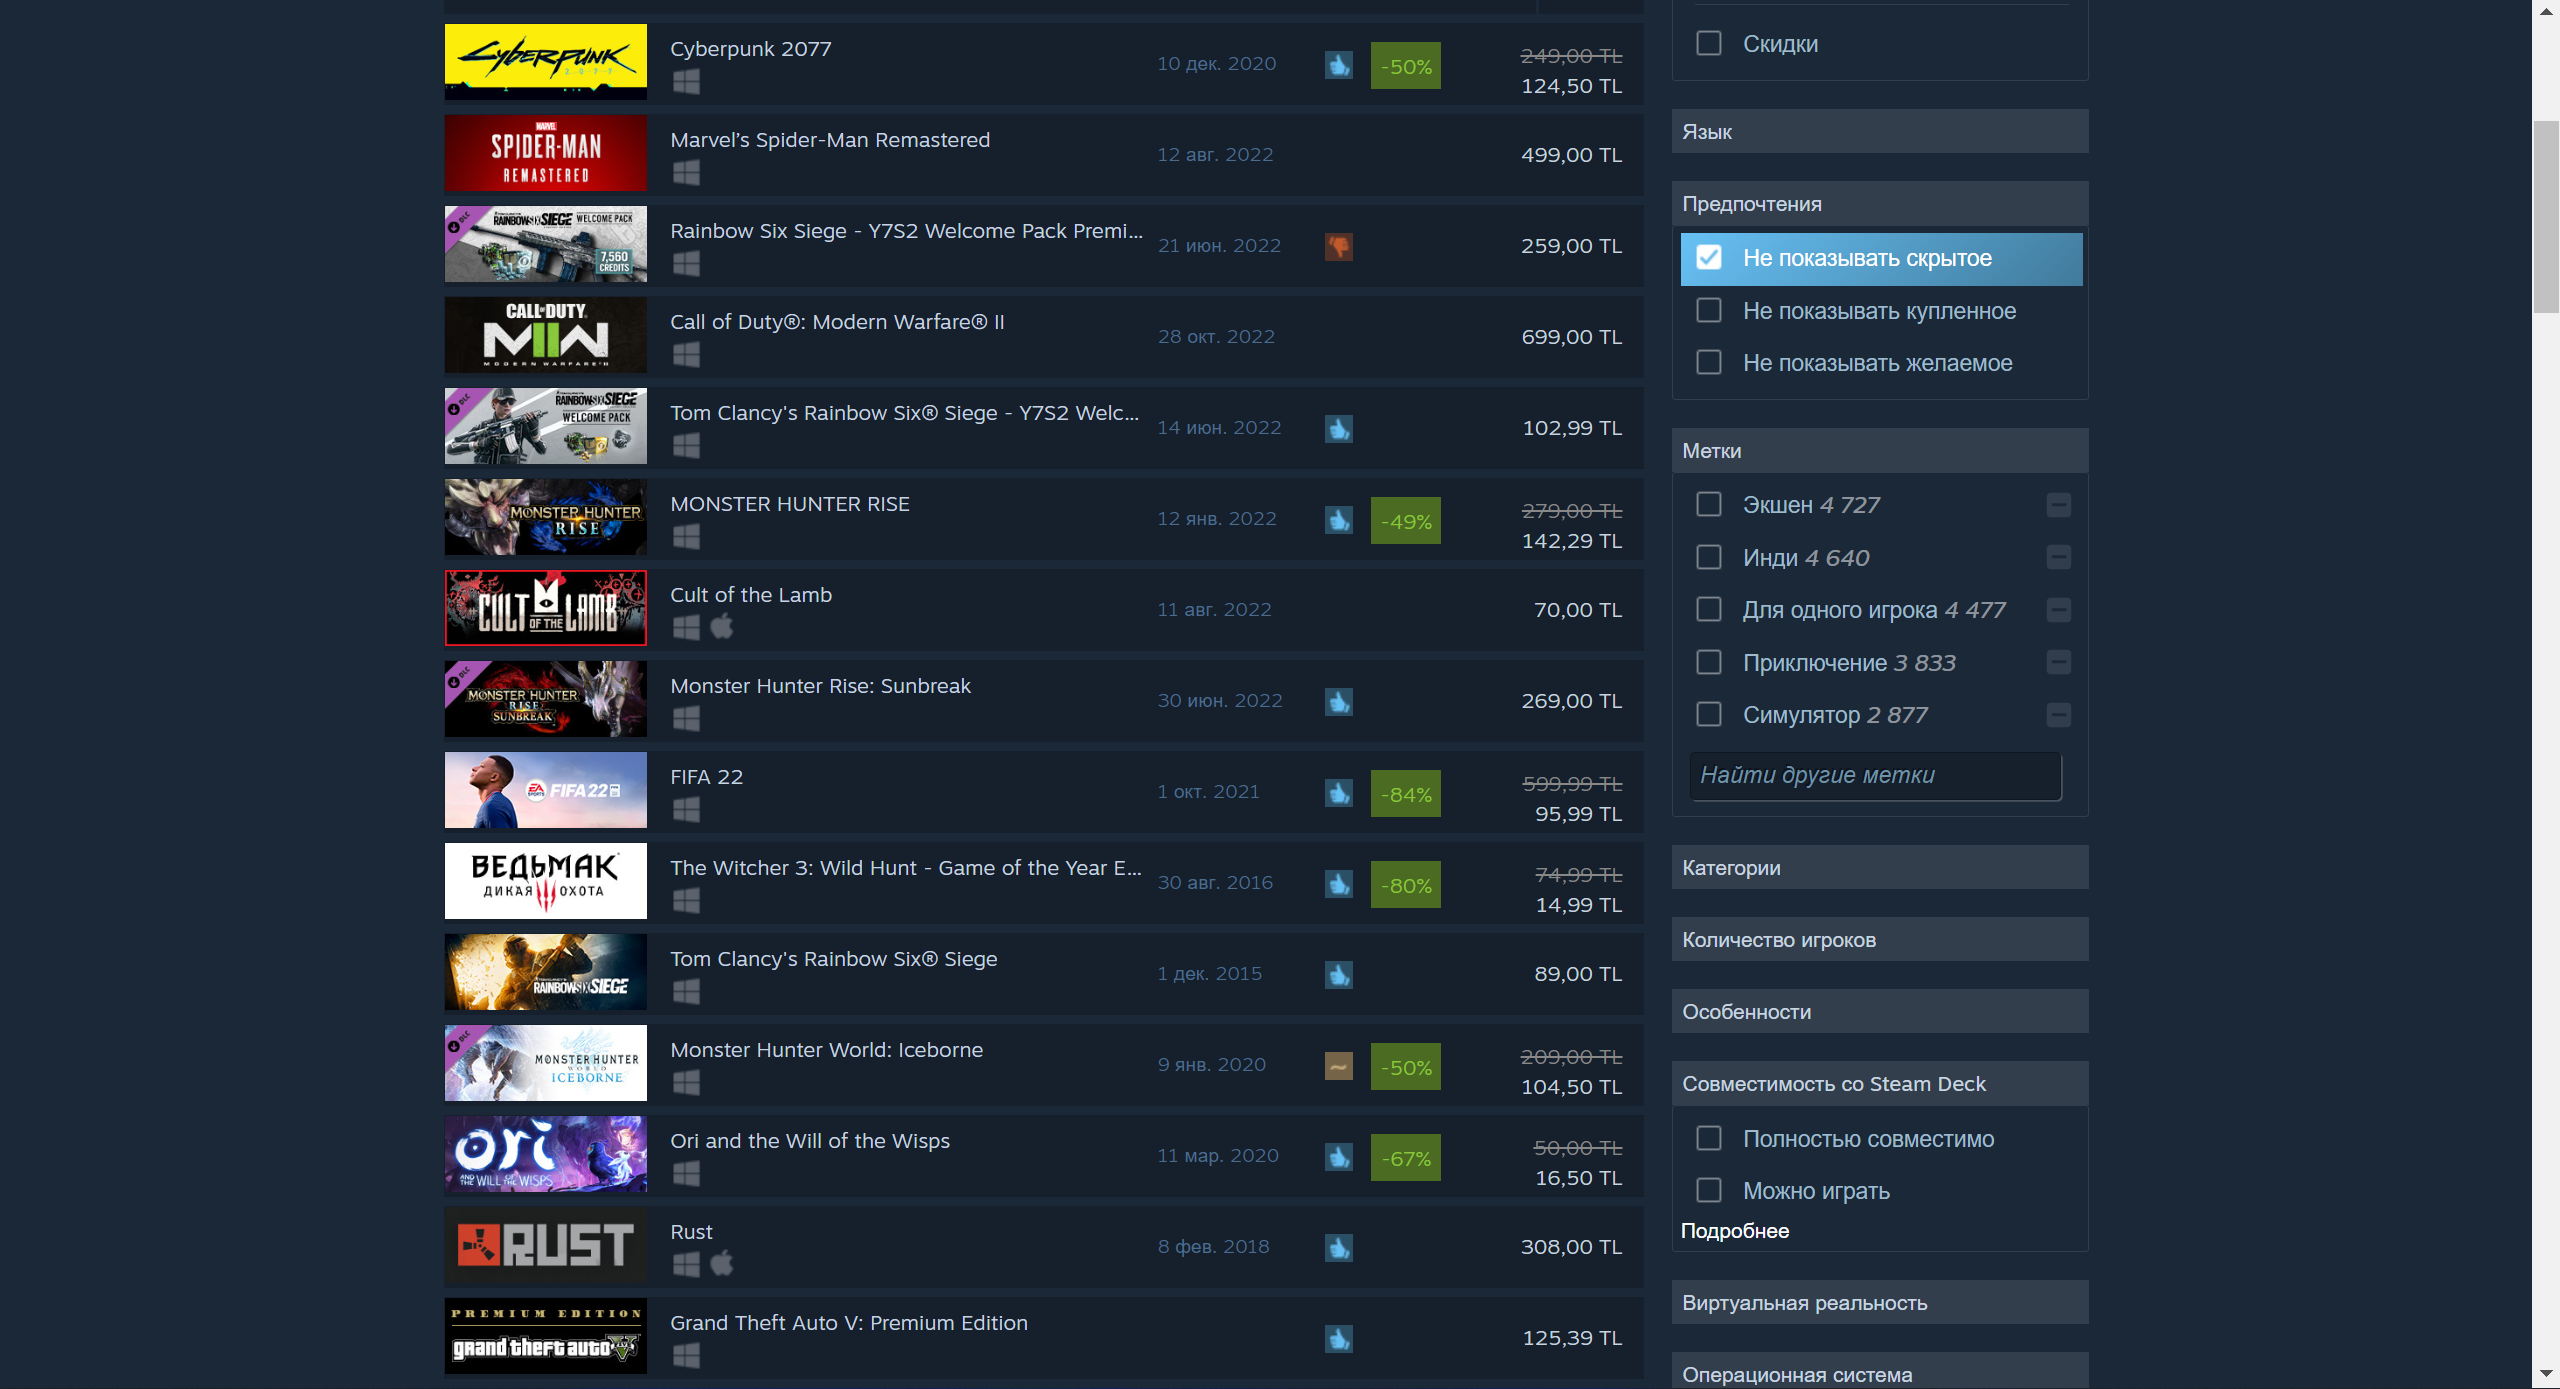Toggle the 'Не показывать скрытое' checkbox
This screenshot has height=1389, width=2560.
click(1708, 258)
